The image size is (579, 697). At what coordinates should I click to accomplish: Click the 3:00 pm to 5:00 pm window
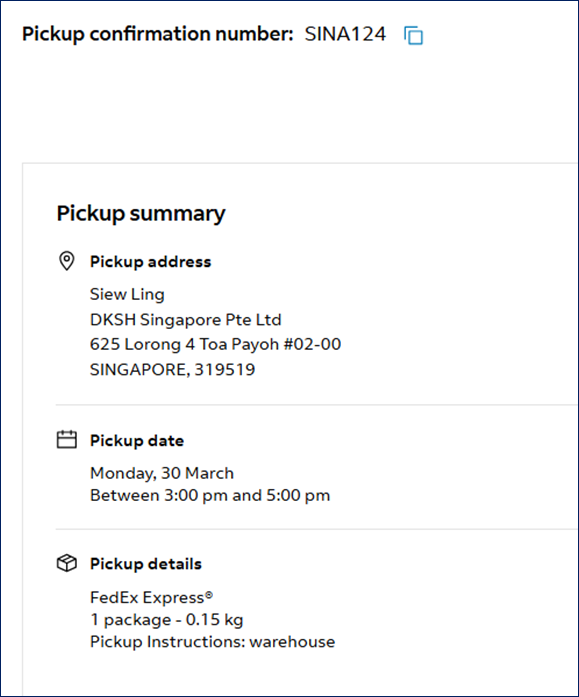[210, 495]
